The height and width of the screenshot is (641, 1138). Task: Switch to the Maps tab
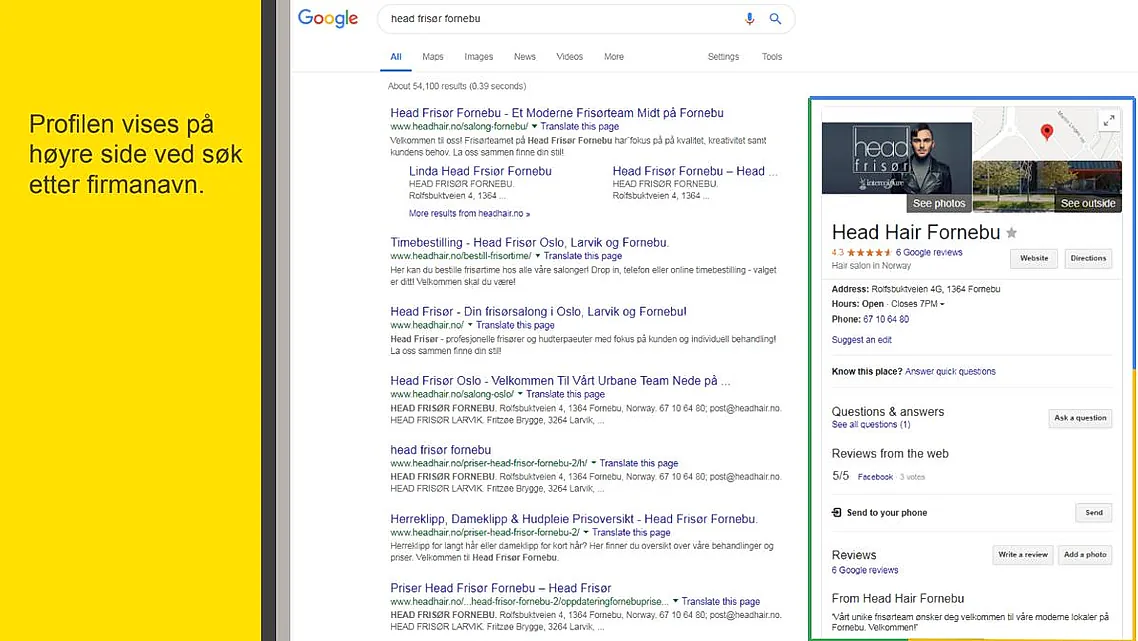(433, 57)
